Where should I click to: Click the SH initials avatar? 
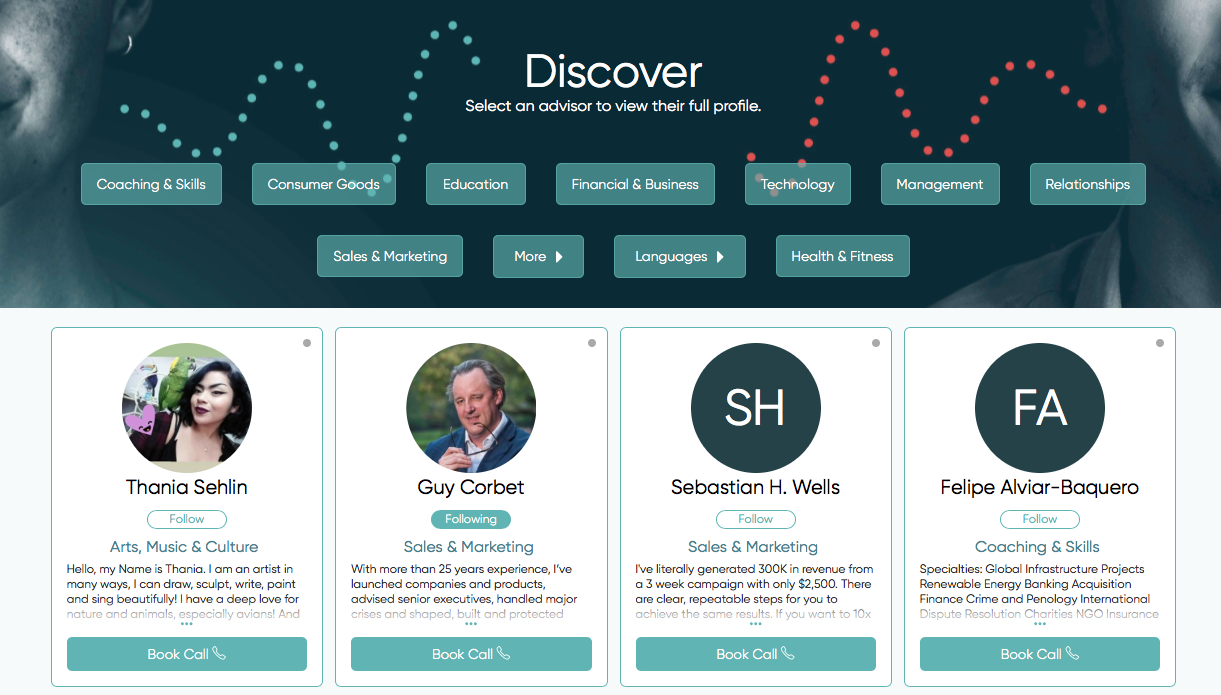click(755, 408)
